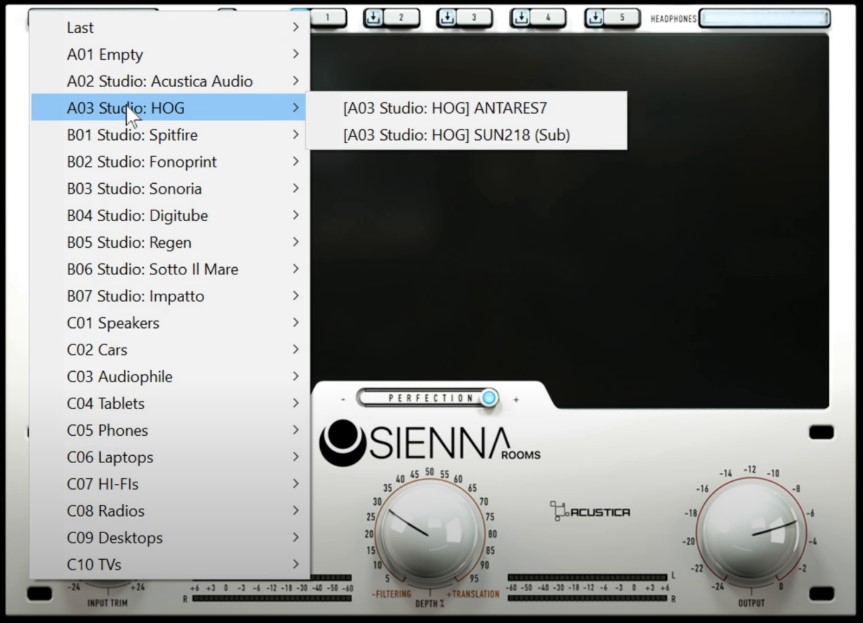Expand the C02 Cars chevron

(x=296, y=349)
